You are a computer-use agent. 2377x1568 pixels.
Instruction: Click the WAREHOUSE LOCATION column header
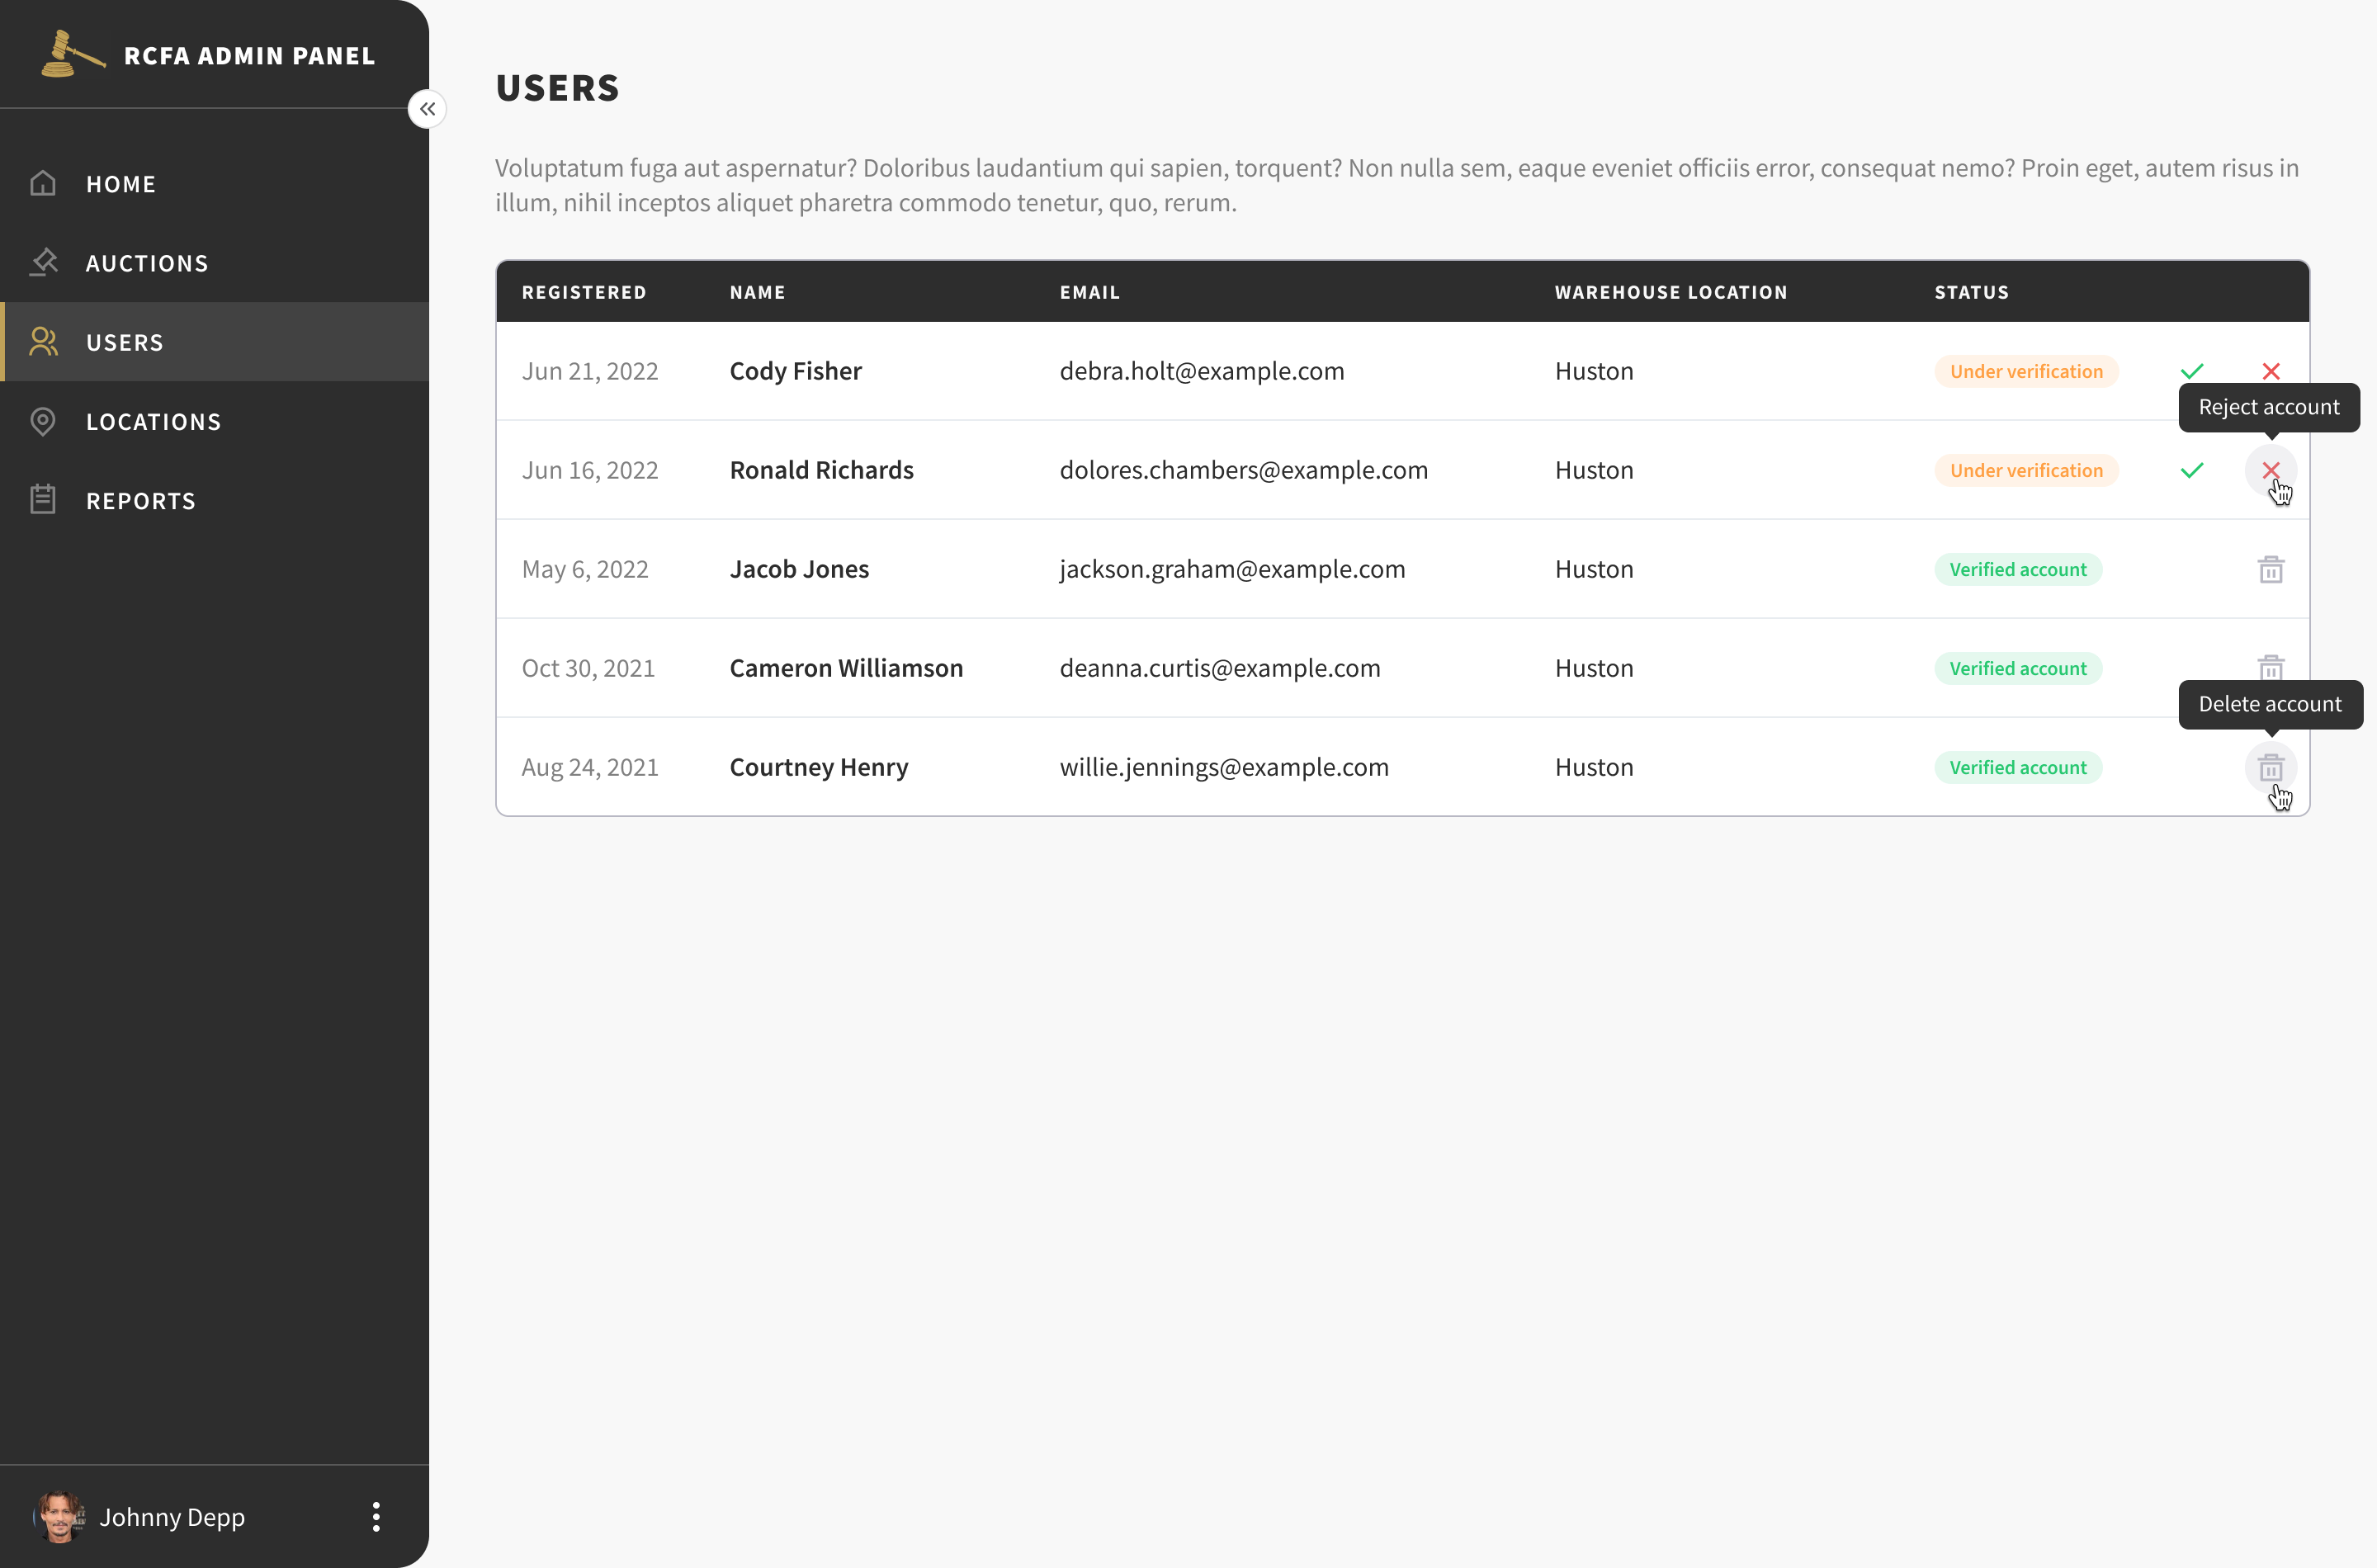click(1671, 292)
